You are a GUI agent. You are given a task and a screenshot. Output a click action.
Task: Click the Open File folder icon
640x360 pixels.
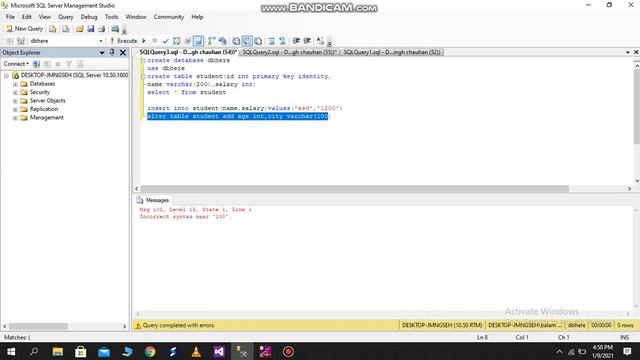point(80,29)
